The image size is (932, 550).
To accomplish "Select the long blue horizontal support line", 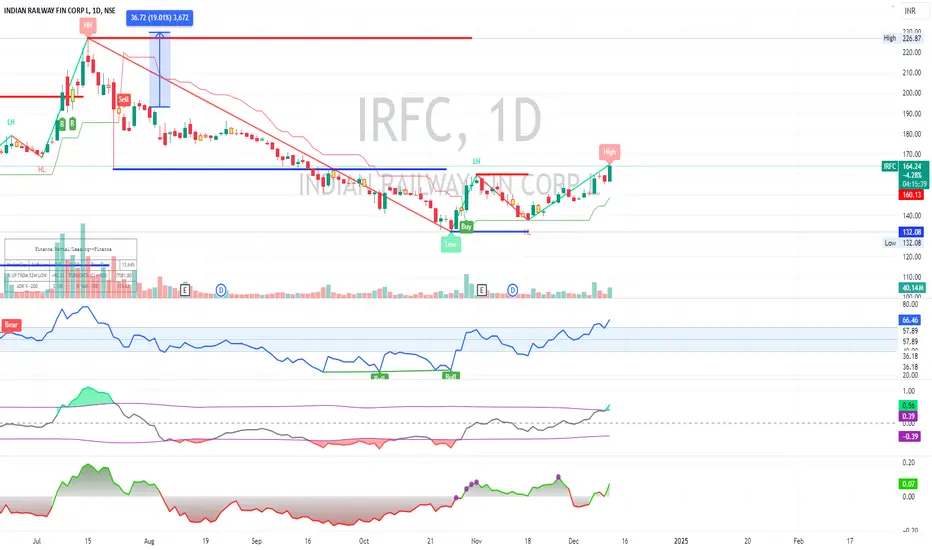I will (x=279, y=169).
